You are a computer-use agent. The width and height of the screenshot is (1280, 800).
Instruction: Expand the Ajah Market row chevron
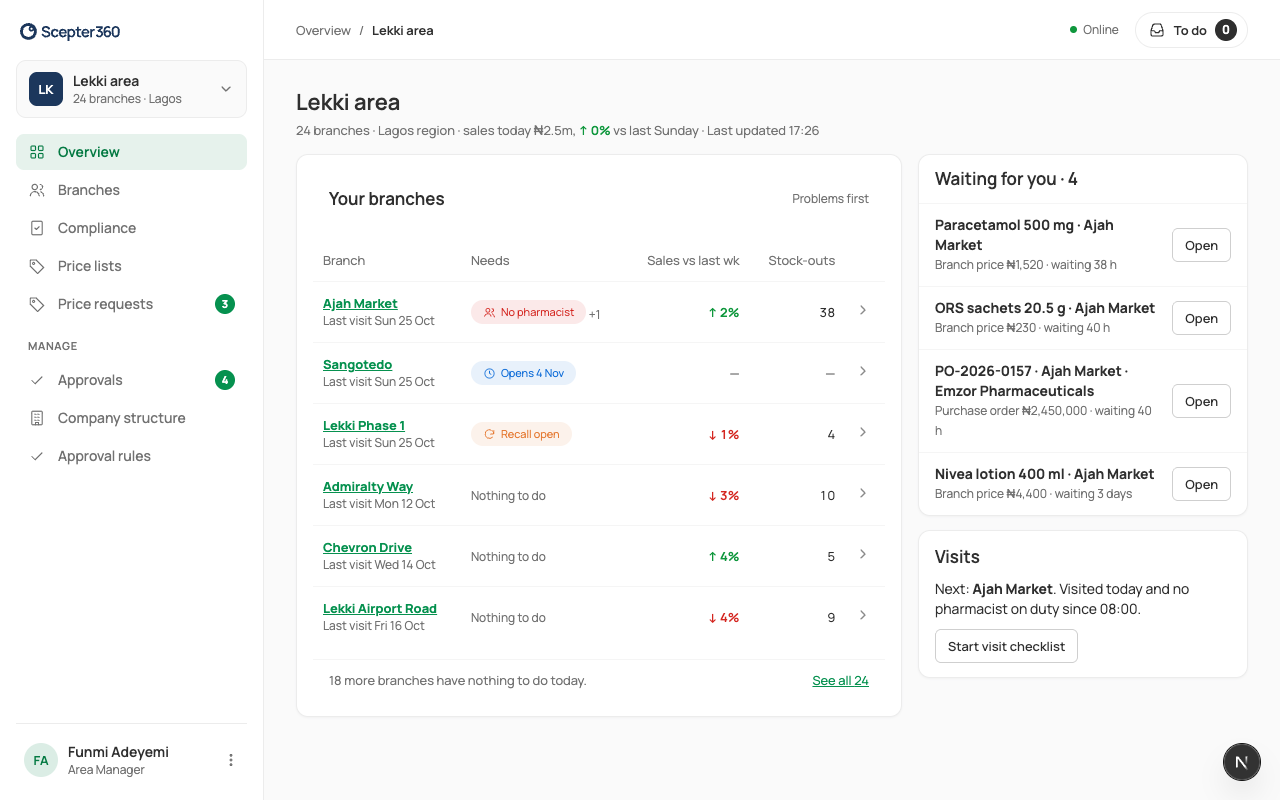[863, 310]
